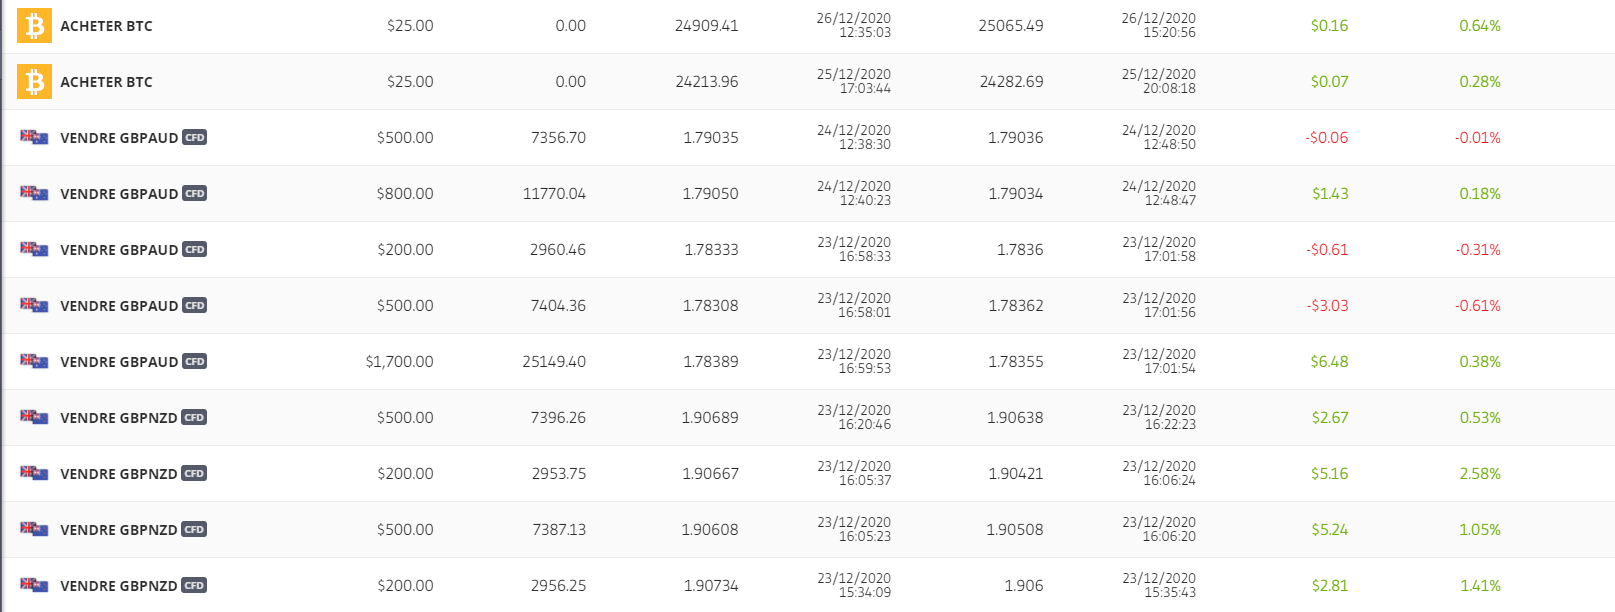Click the CFD badge on the 1.41% GBPNZD row
This screenshot has width=1615, height=612.
point(194,586)
